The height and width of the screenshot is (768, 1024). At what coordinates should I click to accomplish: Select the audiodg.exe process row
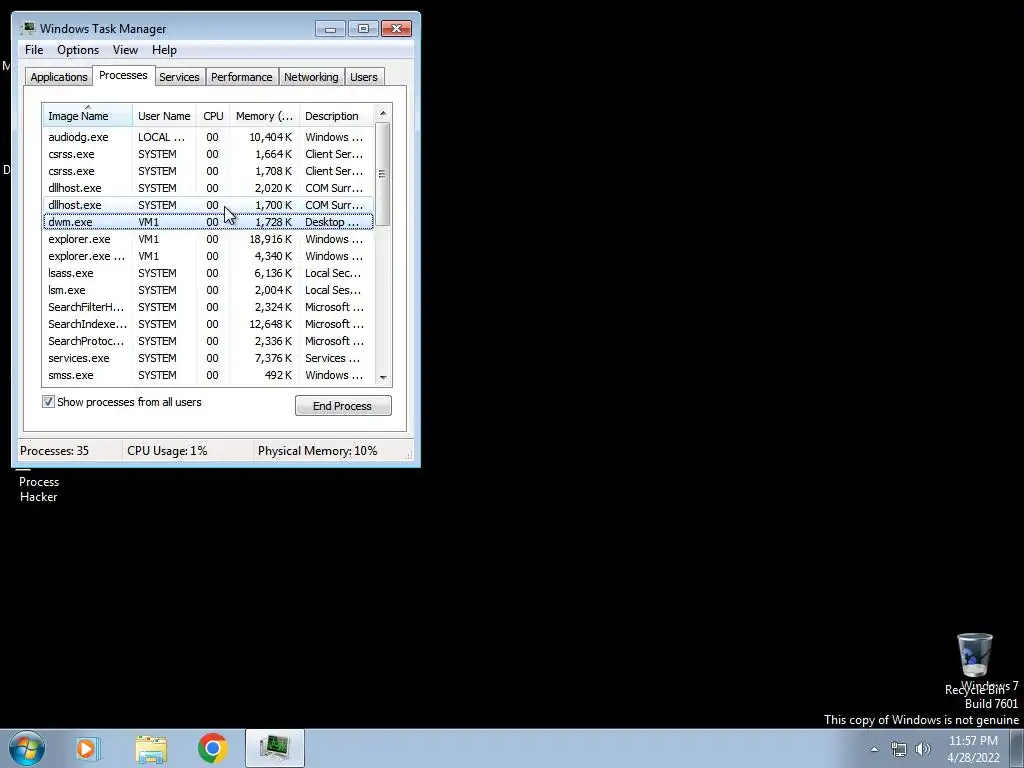208,137
